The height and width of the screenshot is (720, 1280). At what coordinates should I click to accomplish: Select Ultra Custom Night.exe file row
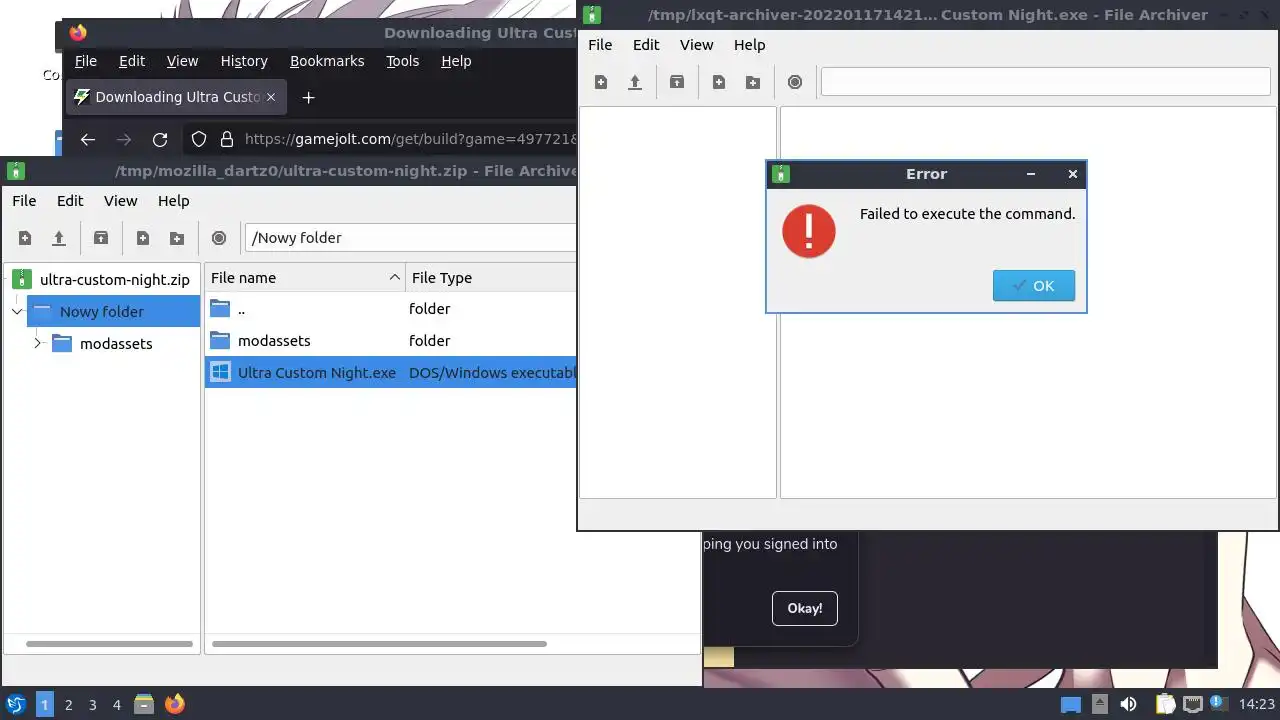click(x=391, y=373)
